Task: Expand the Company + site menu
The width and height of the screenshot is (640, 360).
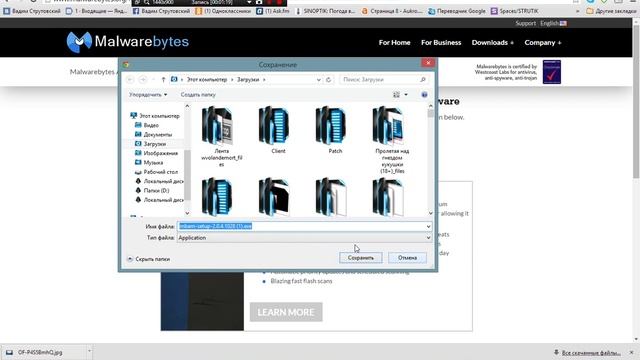Action: [x=542, y=42]
